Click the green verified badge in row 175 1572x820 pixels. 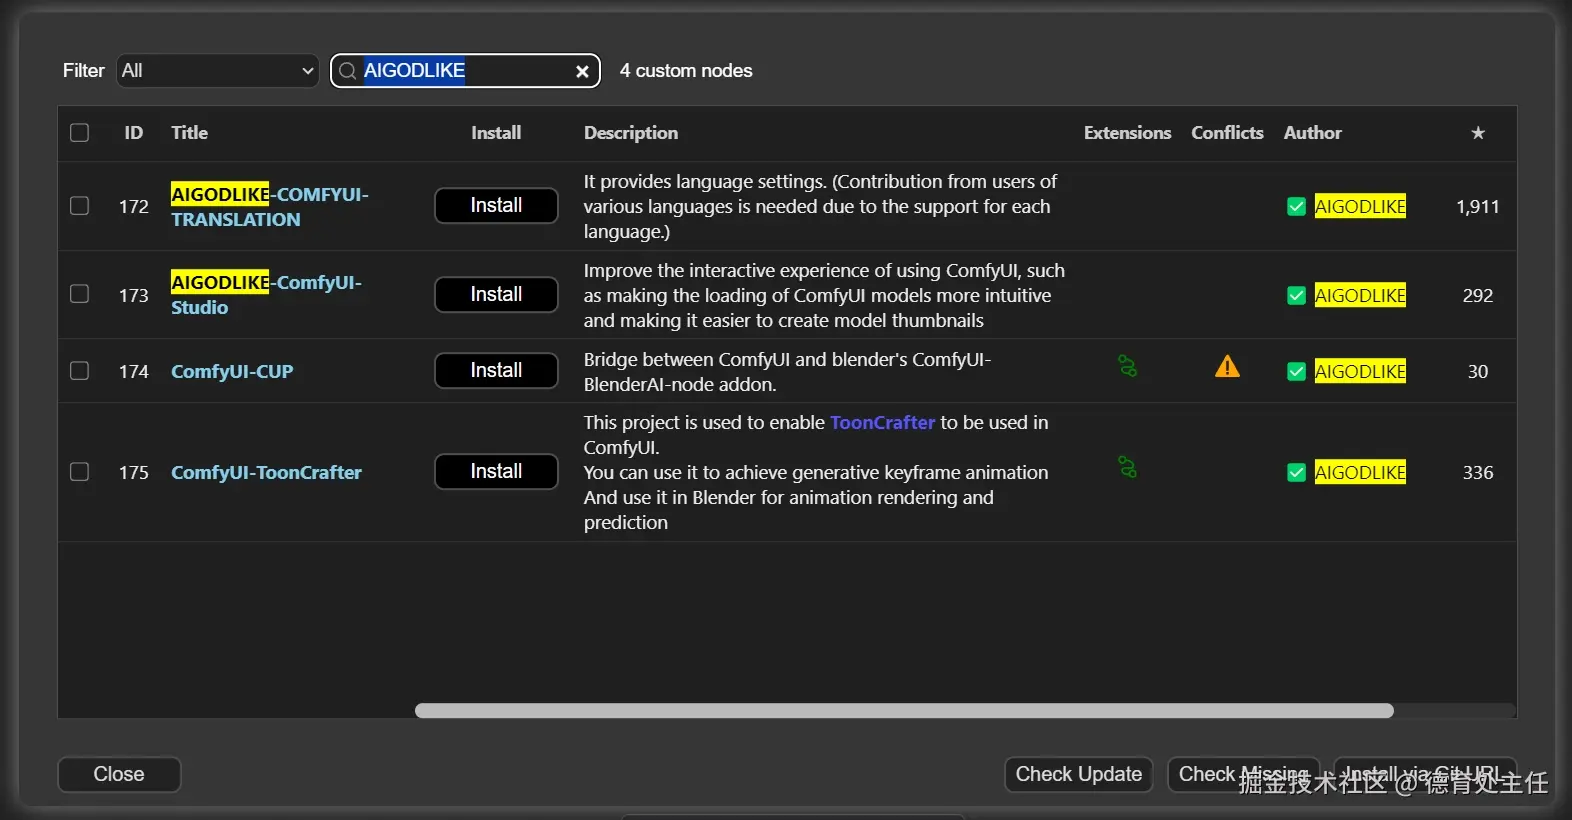1296,473
